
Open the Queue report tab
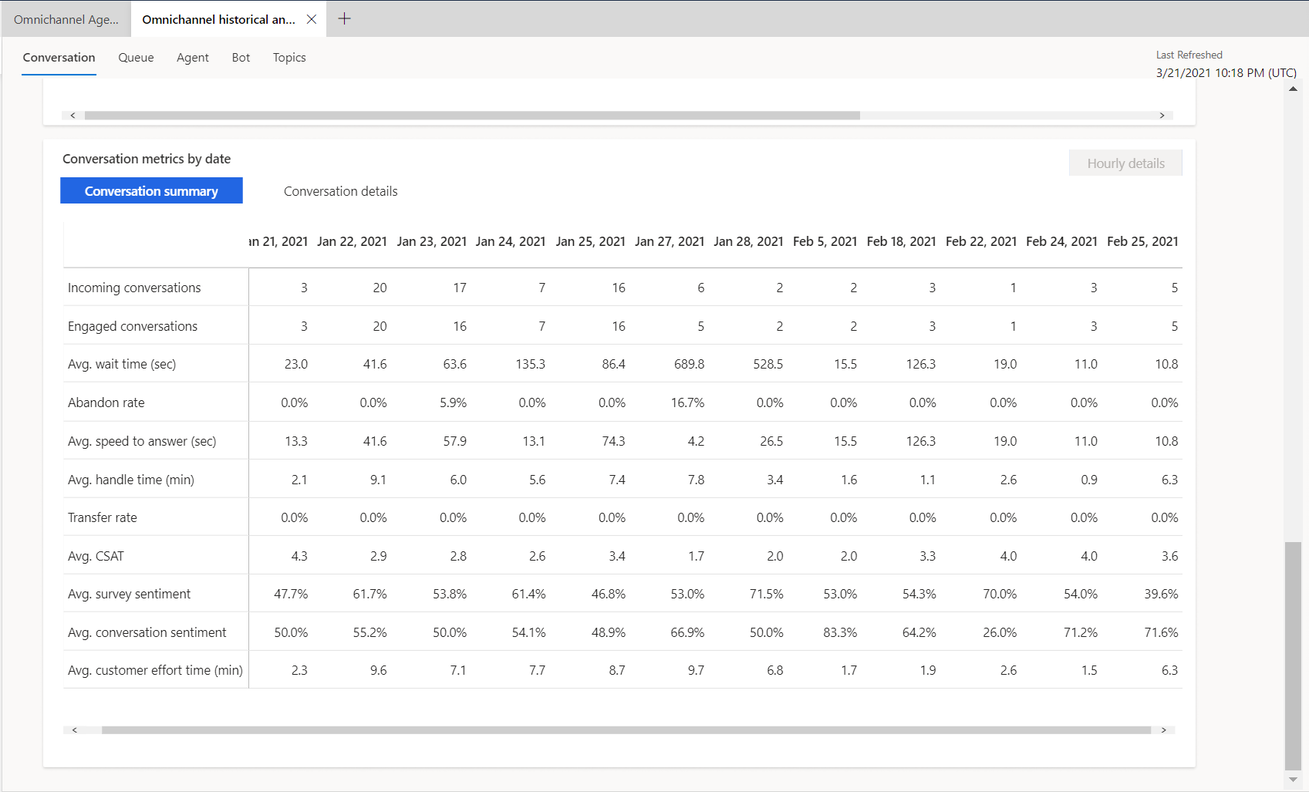click(136, 58)
